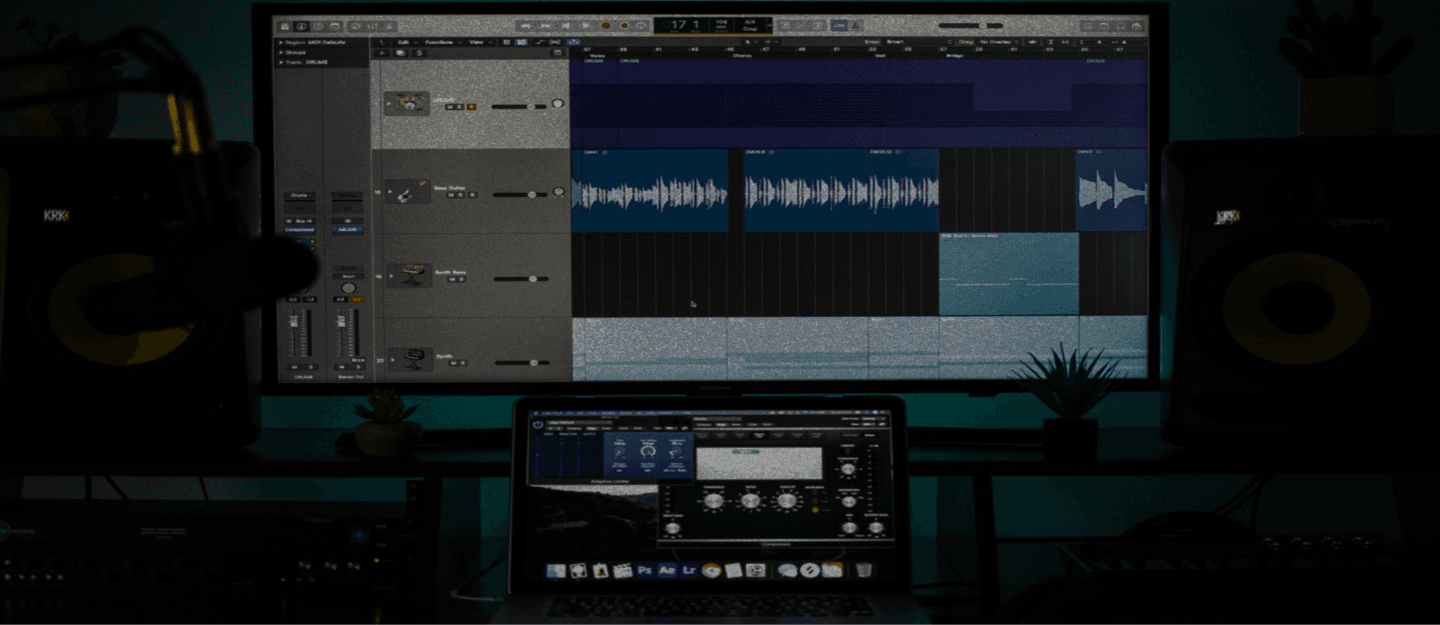Click the add track plus button
1440x625 pixels.
pos(381,52)
